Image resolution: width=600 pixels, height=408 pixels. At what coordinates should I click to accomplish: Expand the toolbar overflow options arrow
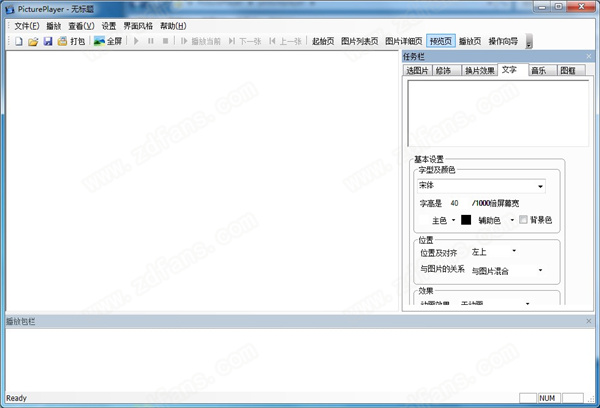529,41
